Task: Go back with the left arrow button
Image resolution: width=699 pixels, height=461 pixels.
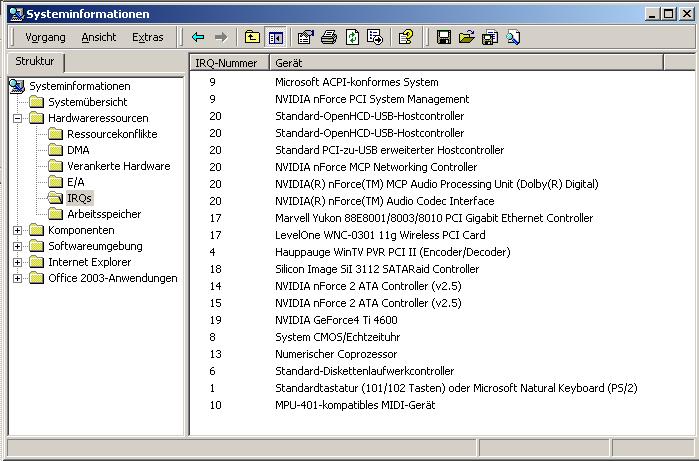Action: pyautogui.click(x=197, y=37)
